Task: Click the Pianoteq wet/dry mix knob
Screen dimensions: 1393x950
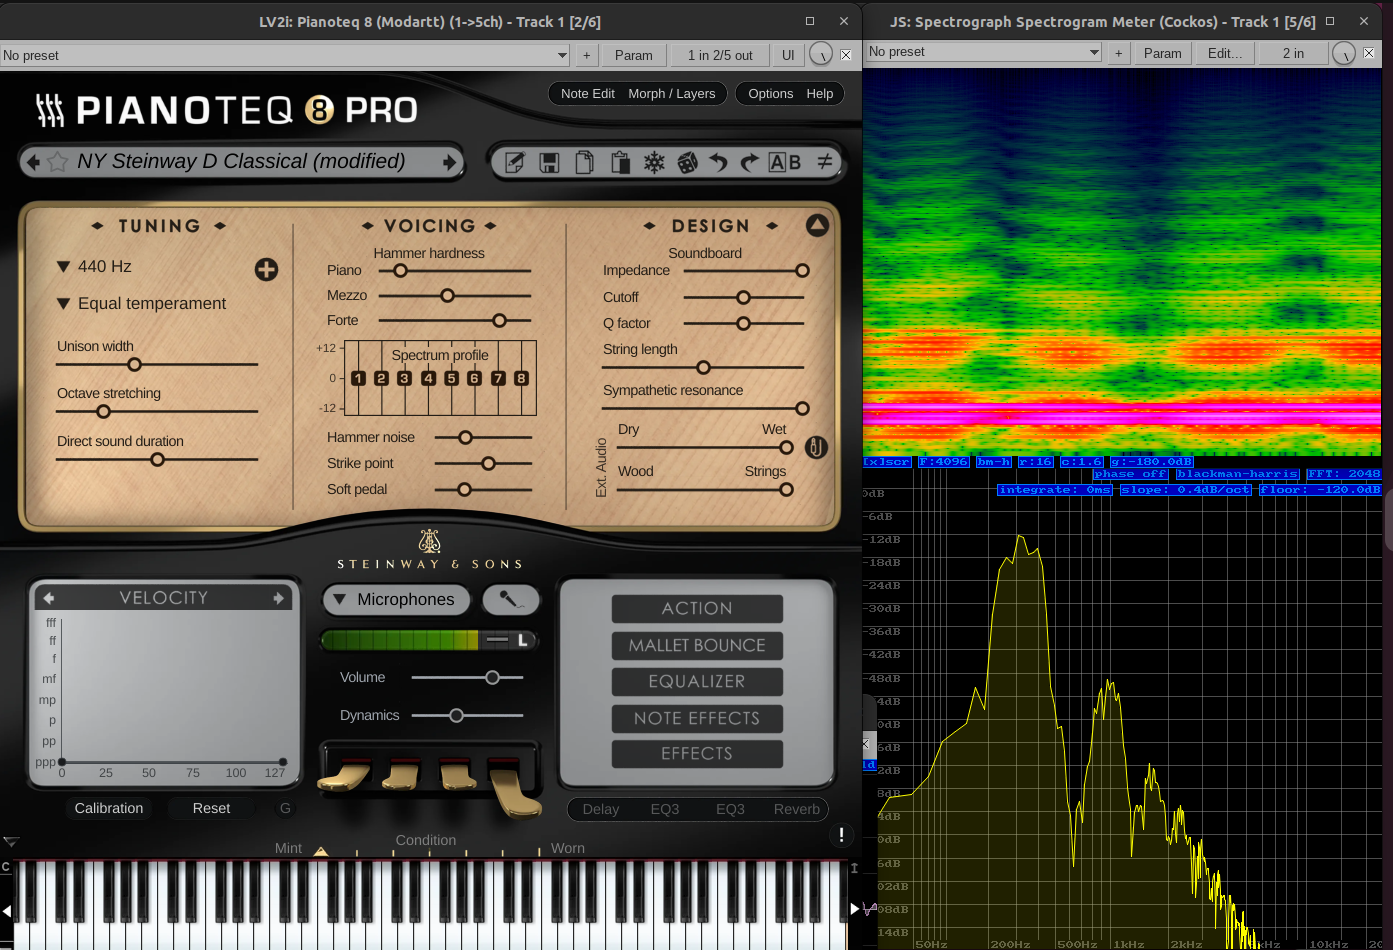Action: point(820,55)
